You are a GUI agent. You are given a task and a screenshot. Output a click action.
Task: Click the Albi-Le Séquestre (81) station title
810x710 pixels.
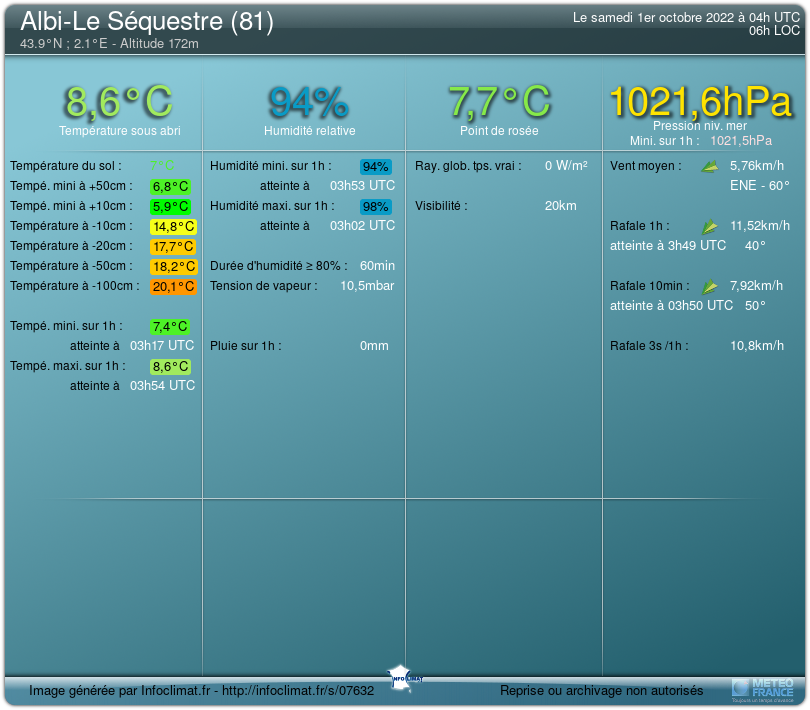tap(147, 22)
